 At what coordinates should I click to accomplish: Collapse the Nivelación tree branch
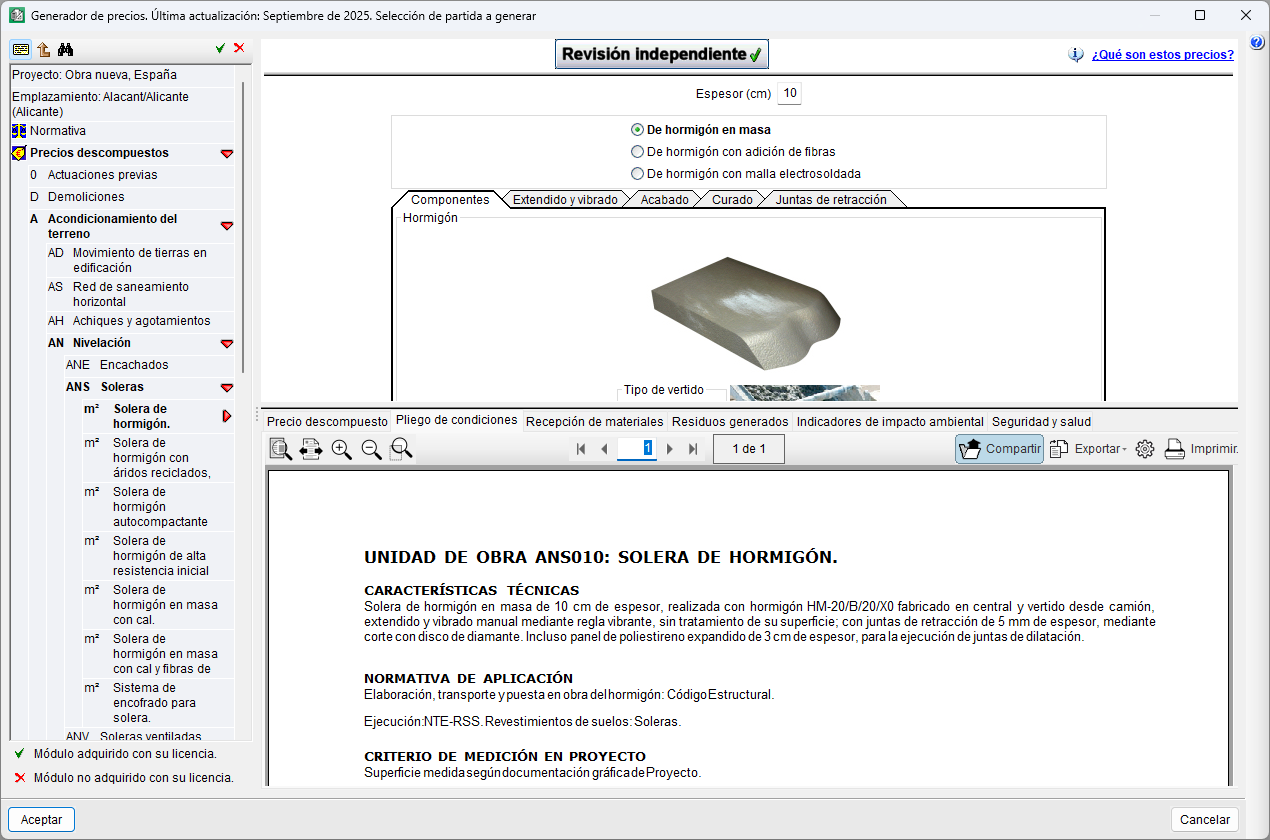point(227,343)
